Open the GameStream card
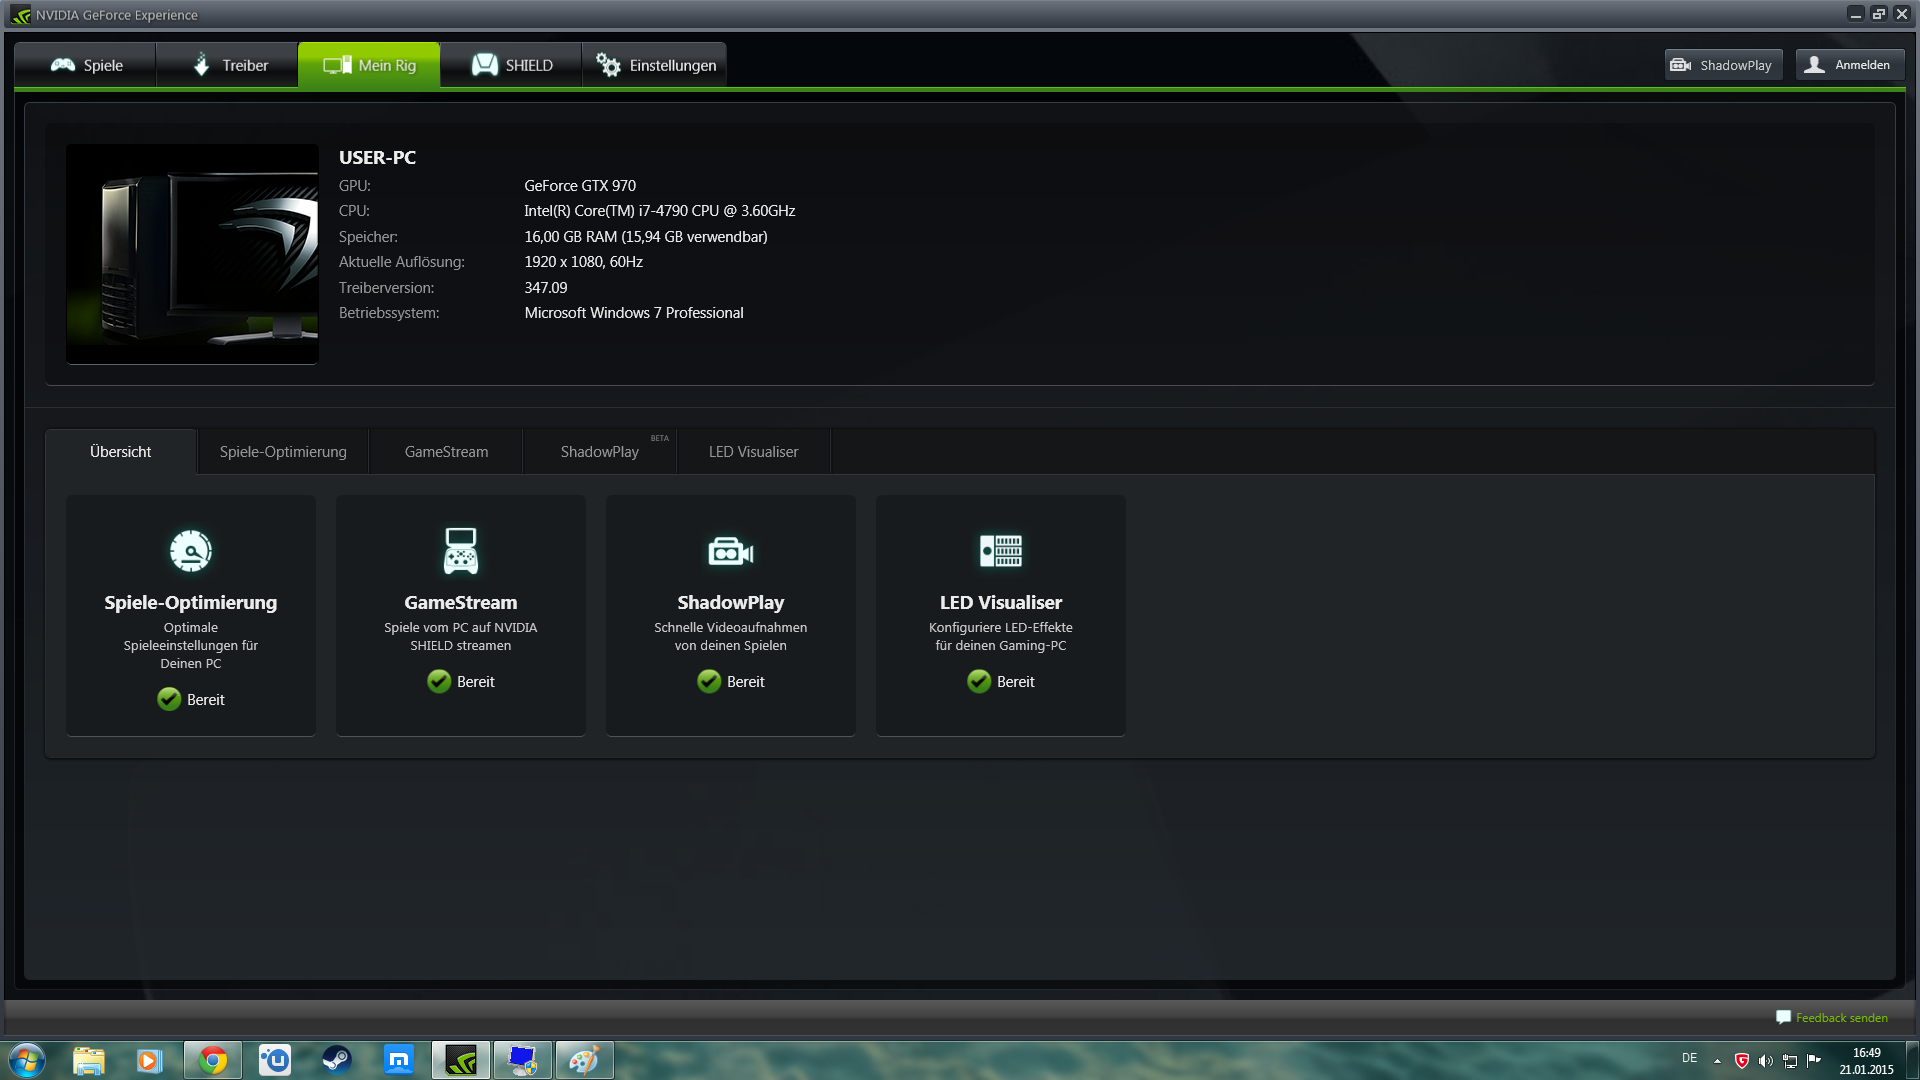The height and width of the screenshot is (1080, 1920). point(461,615)
